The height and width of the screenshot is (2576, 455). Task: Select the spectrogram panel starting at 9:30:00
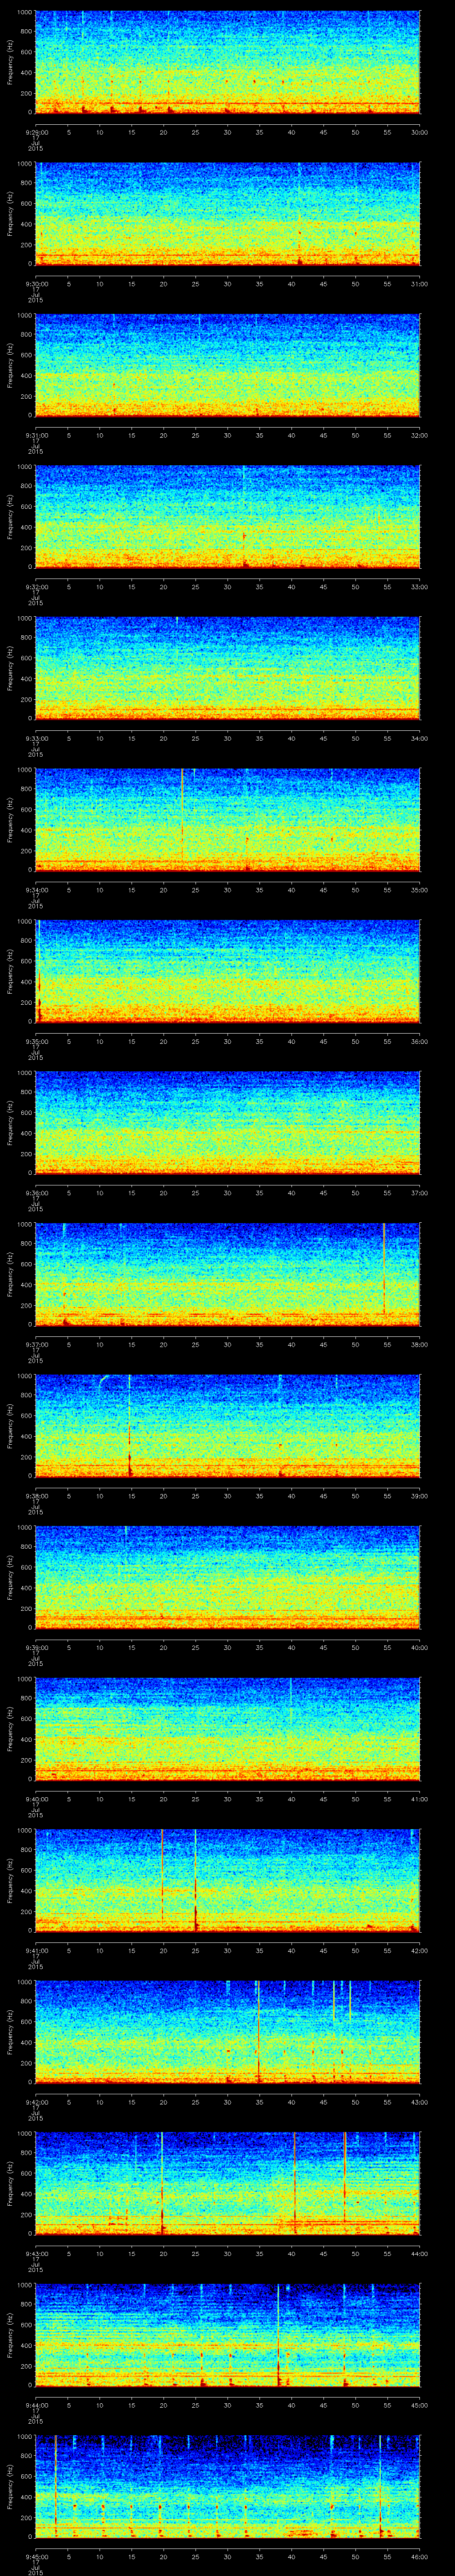pos(227,213)
